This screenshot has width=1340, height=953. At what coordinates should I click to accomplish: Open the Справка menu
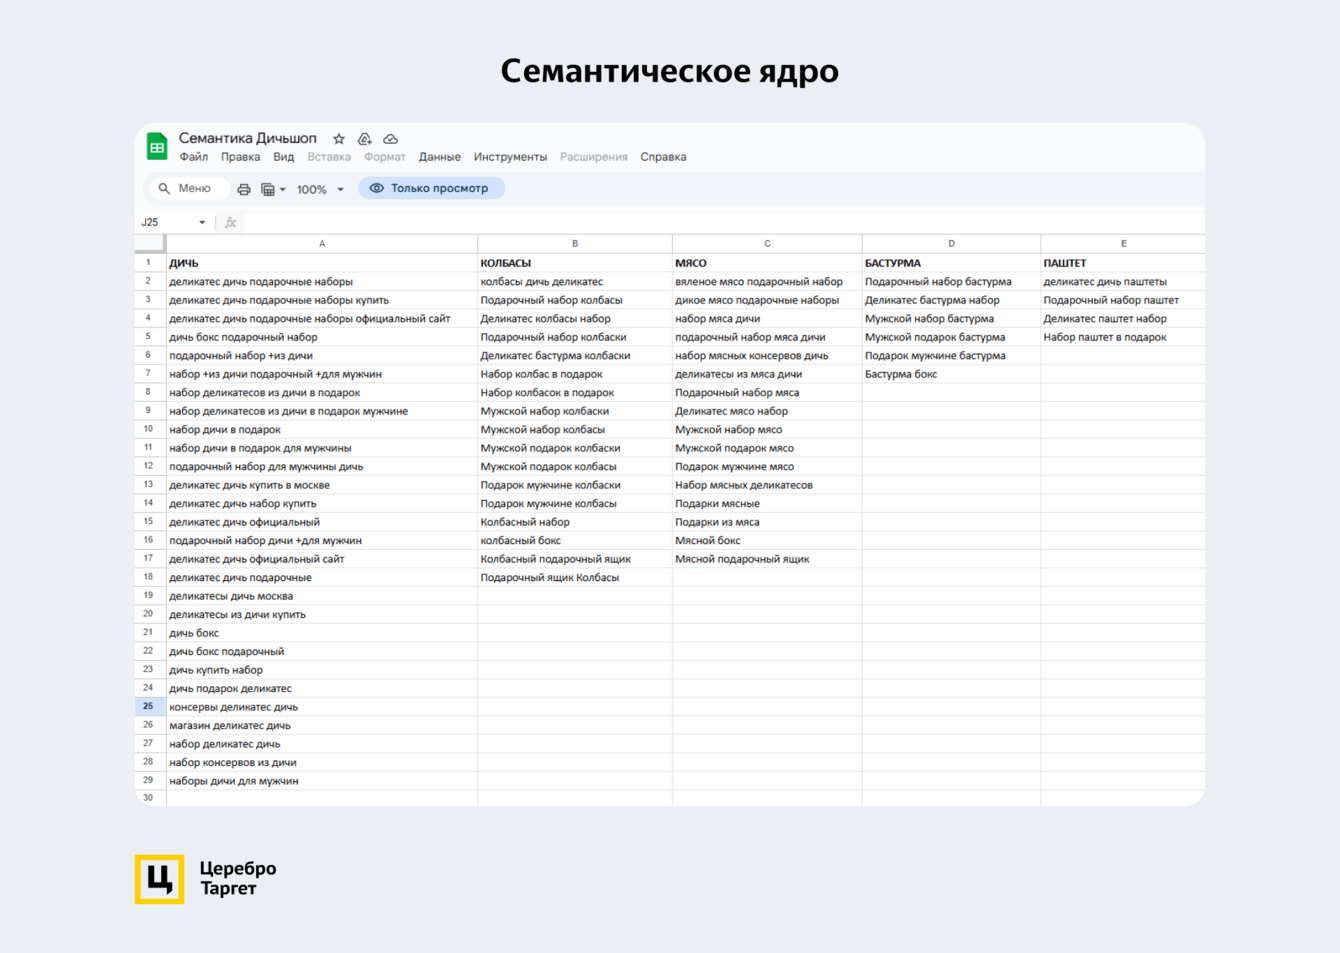(663, 157)
